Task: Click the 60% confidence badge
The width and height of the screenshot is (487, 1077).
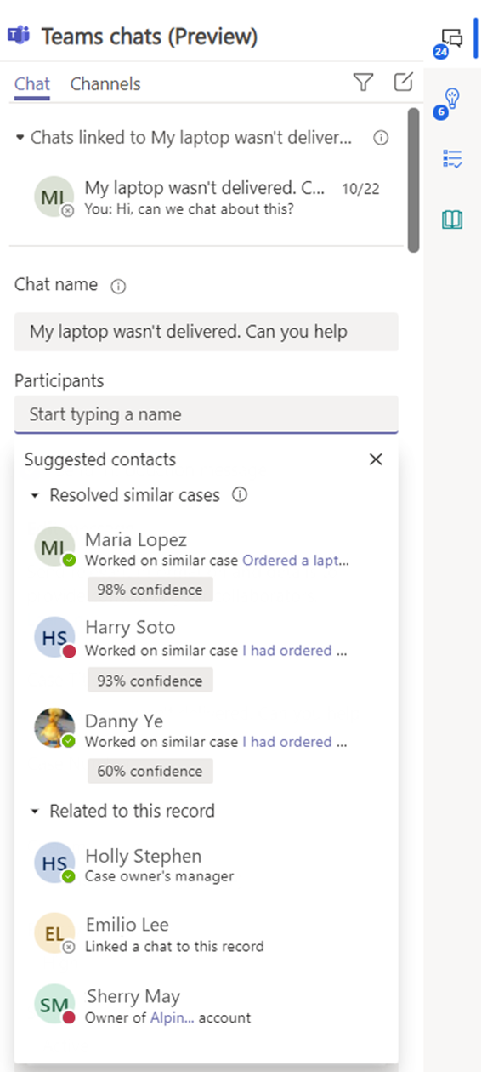Action: pos(150,771)
